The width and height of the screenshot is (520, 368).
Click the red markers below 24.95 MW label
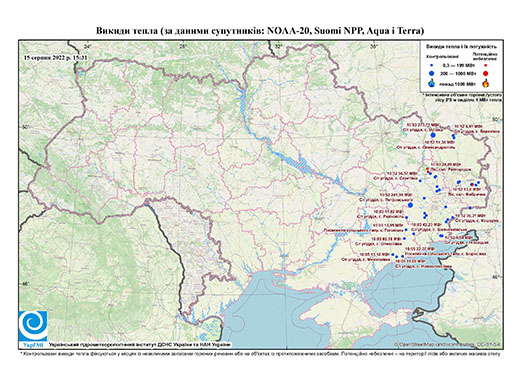tap(429, 171)
